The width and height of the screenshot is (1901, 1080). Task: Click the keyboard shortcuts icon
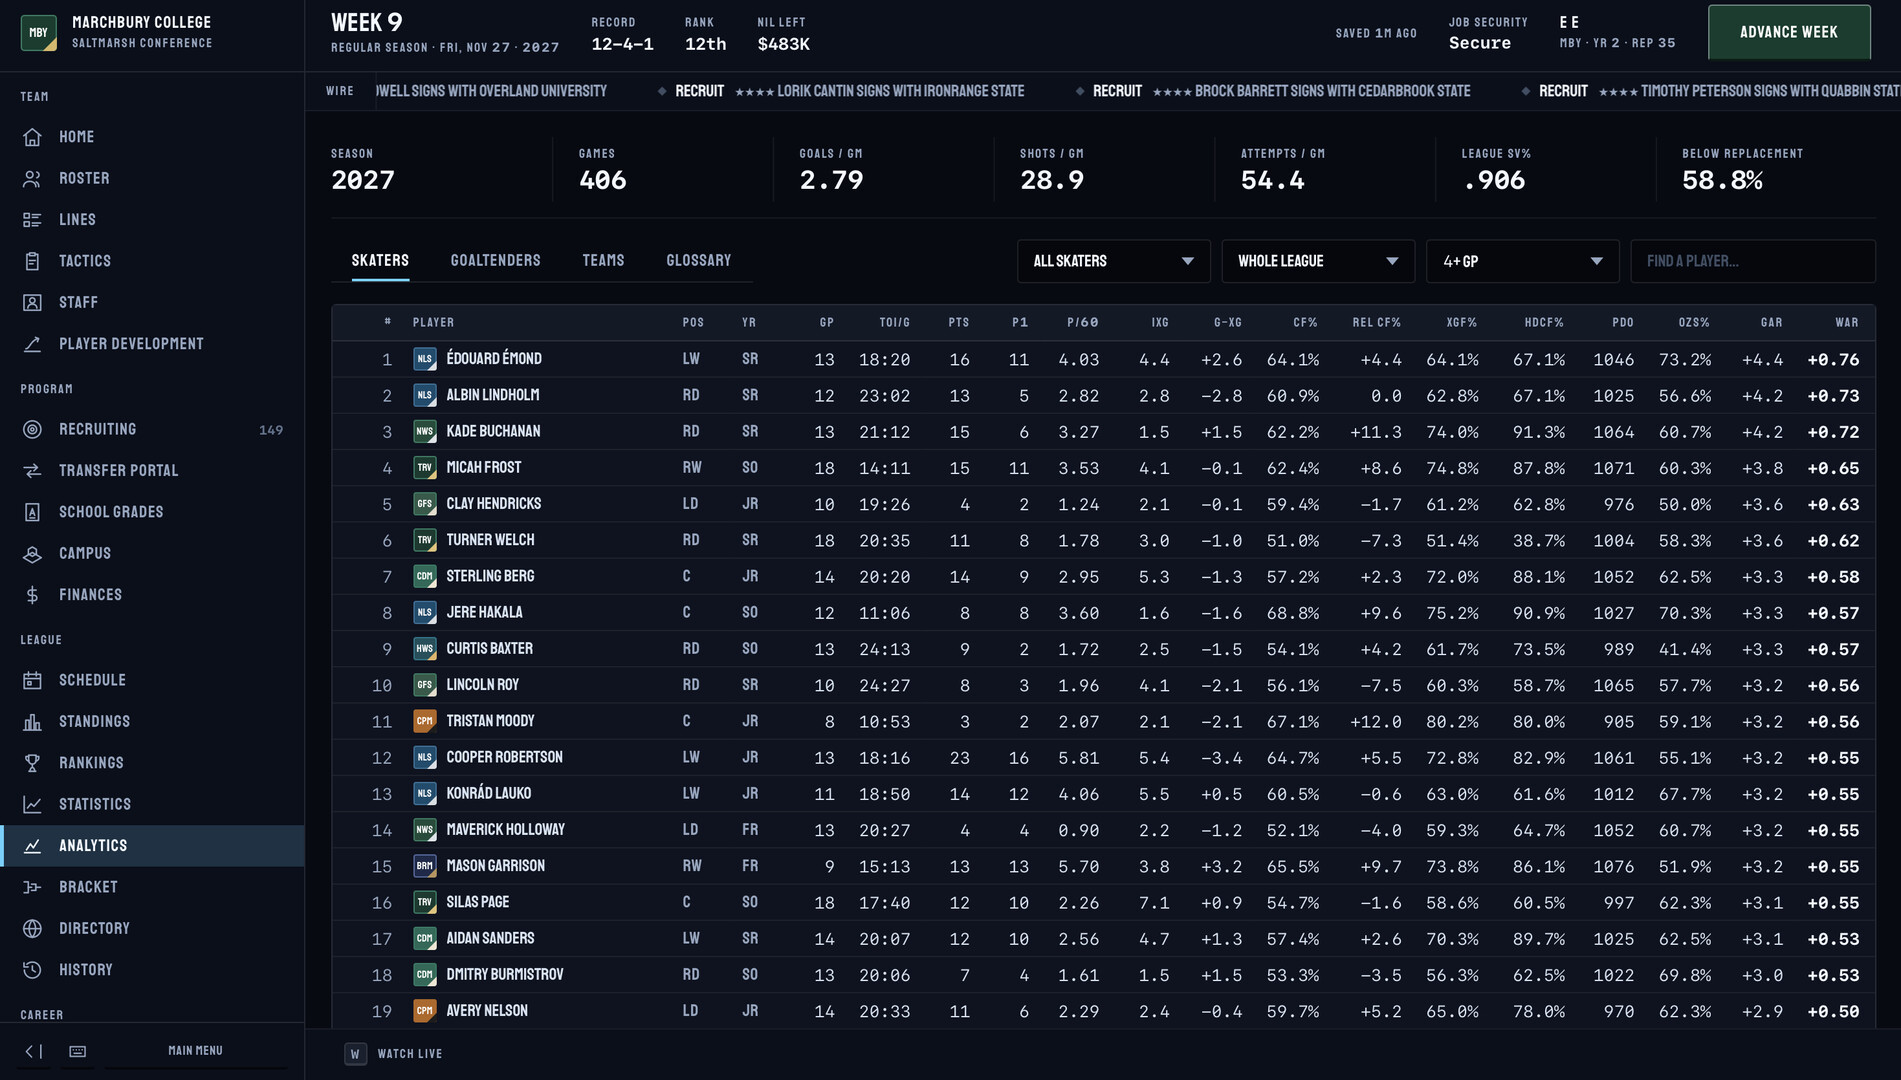coord(77,1051)
